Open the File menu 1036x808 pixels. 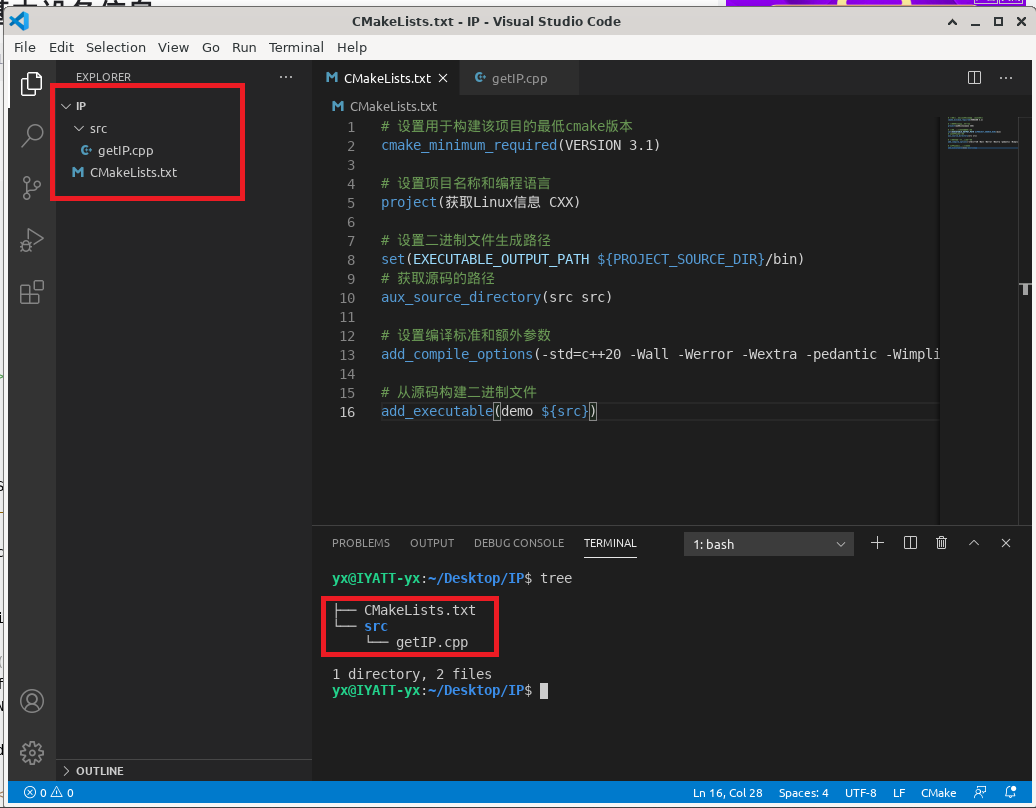pos(25,48)
